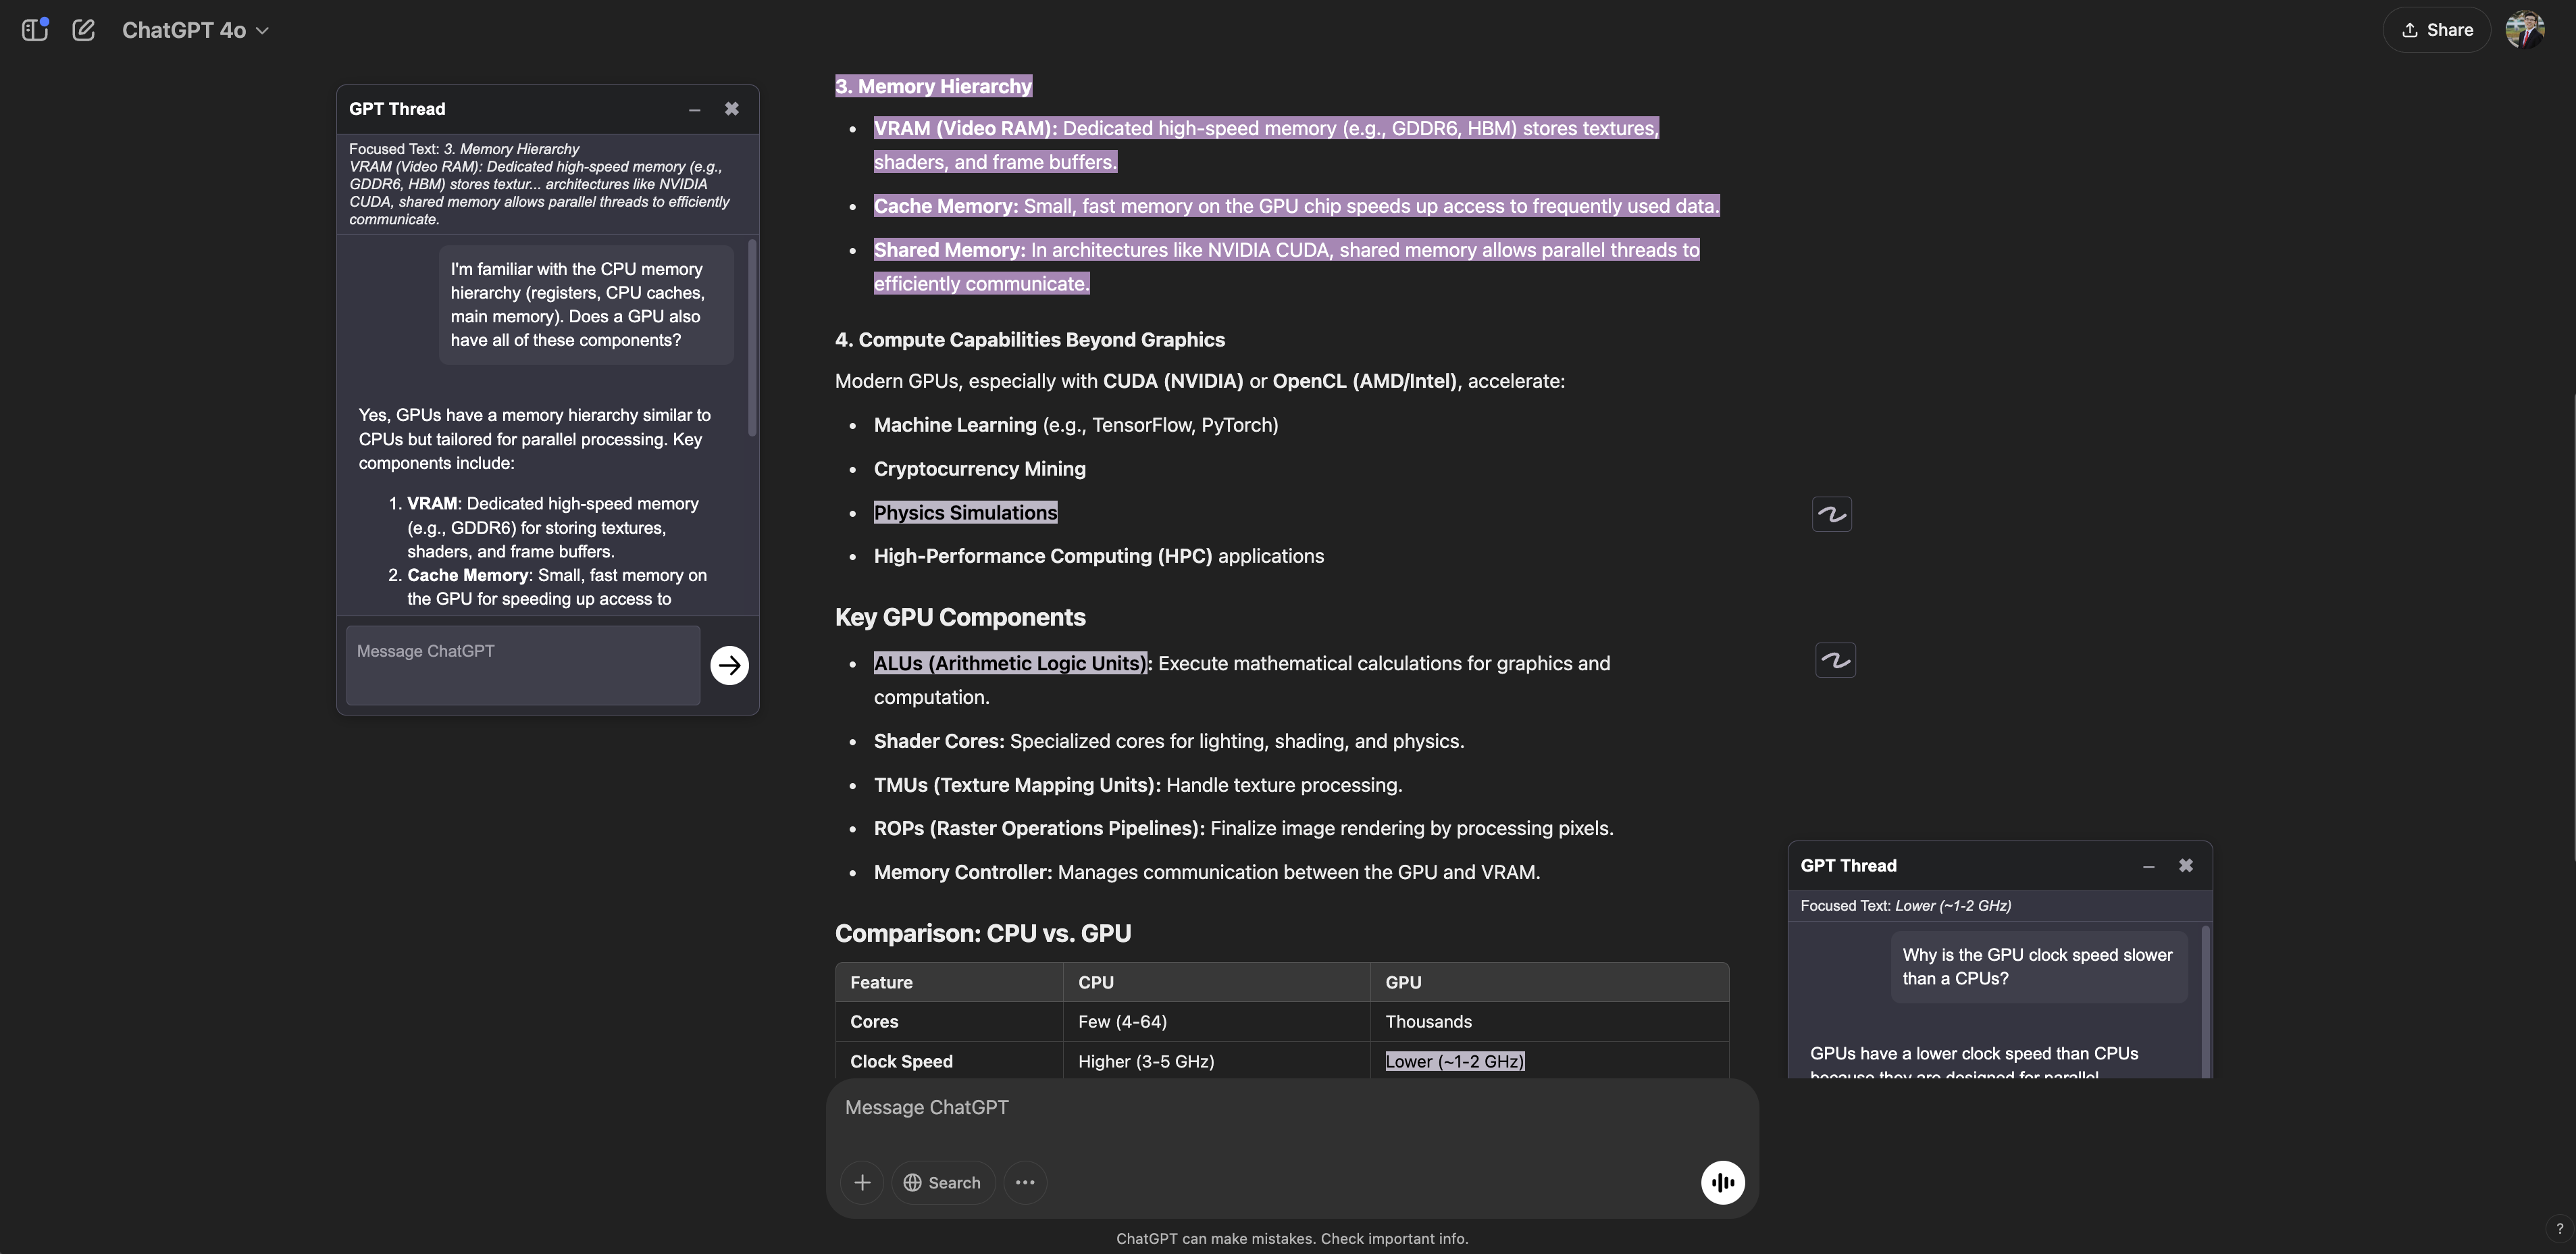Start voice mode with waveform button

pyautogui.click(x=1722, y=1182)
